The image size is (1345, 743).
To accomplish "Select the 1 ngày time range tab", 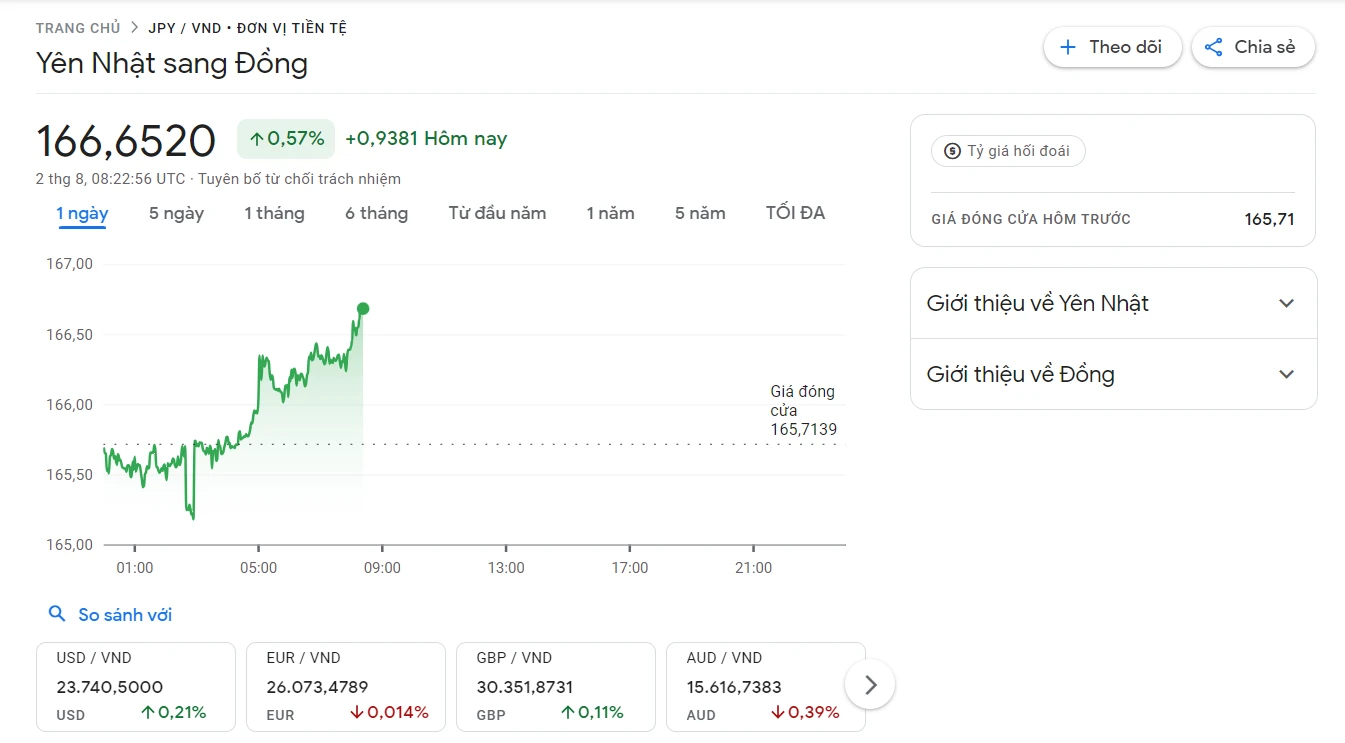I will click(82, 213).
